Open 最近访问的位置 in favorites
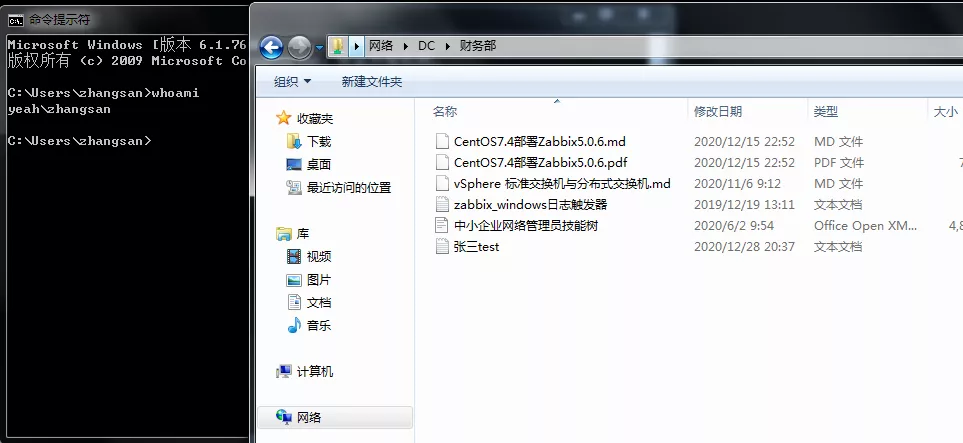The image size is (963, 443). tap(348, 187)
